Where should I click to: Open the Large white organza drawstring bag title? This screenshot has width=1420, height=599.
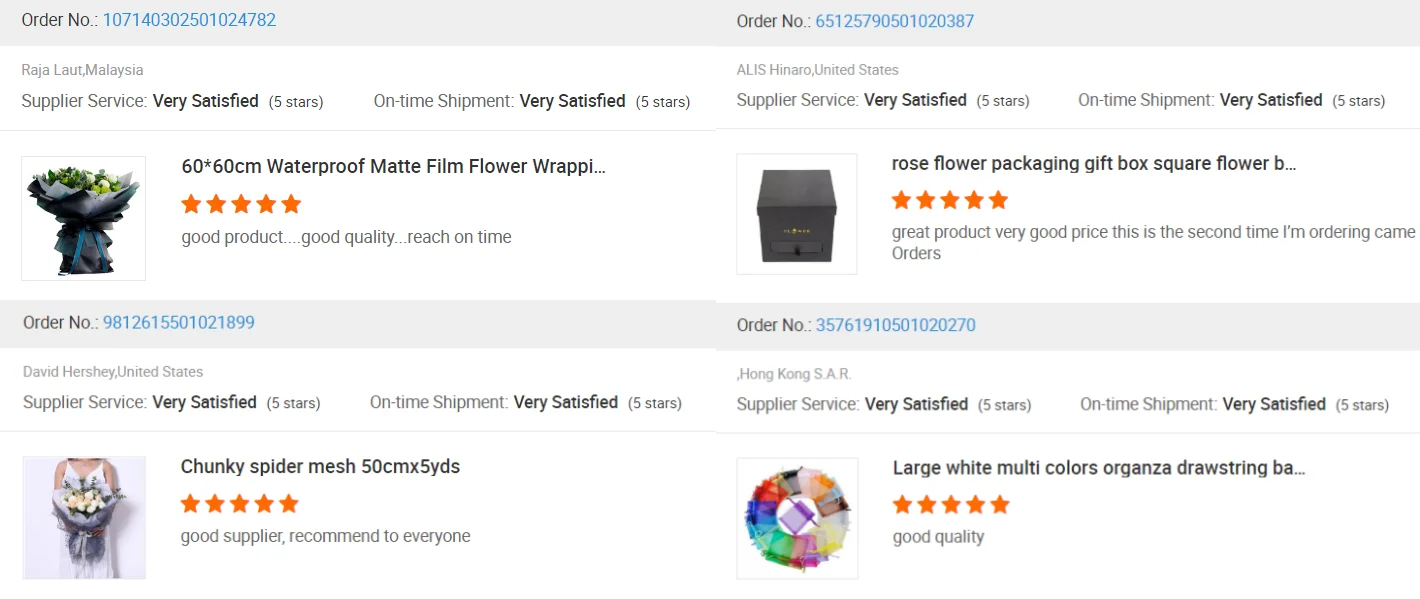[x=1098, y=467]
